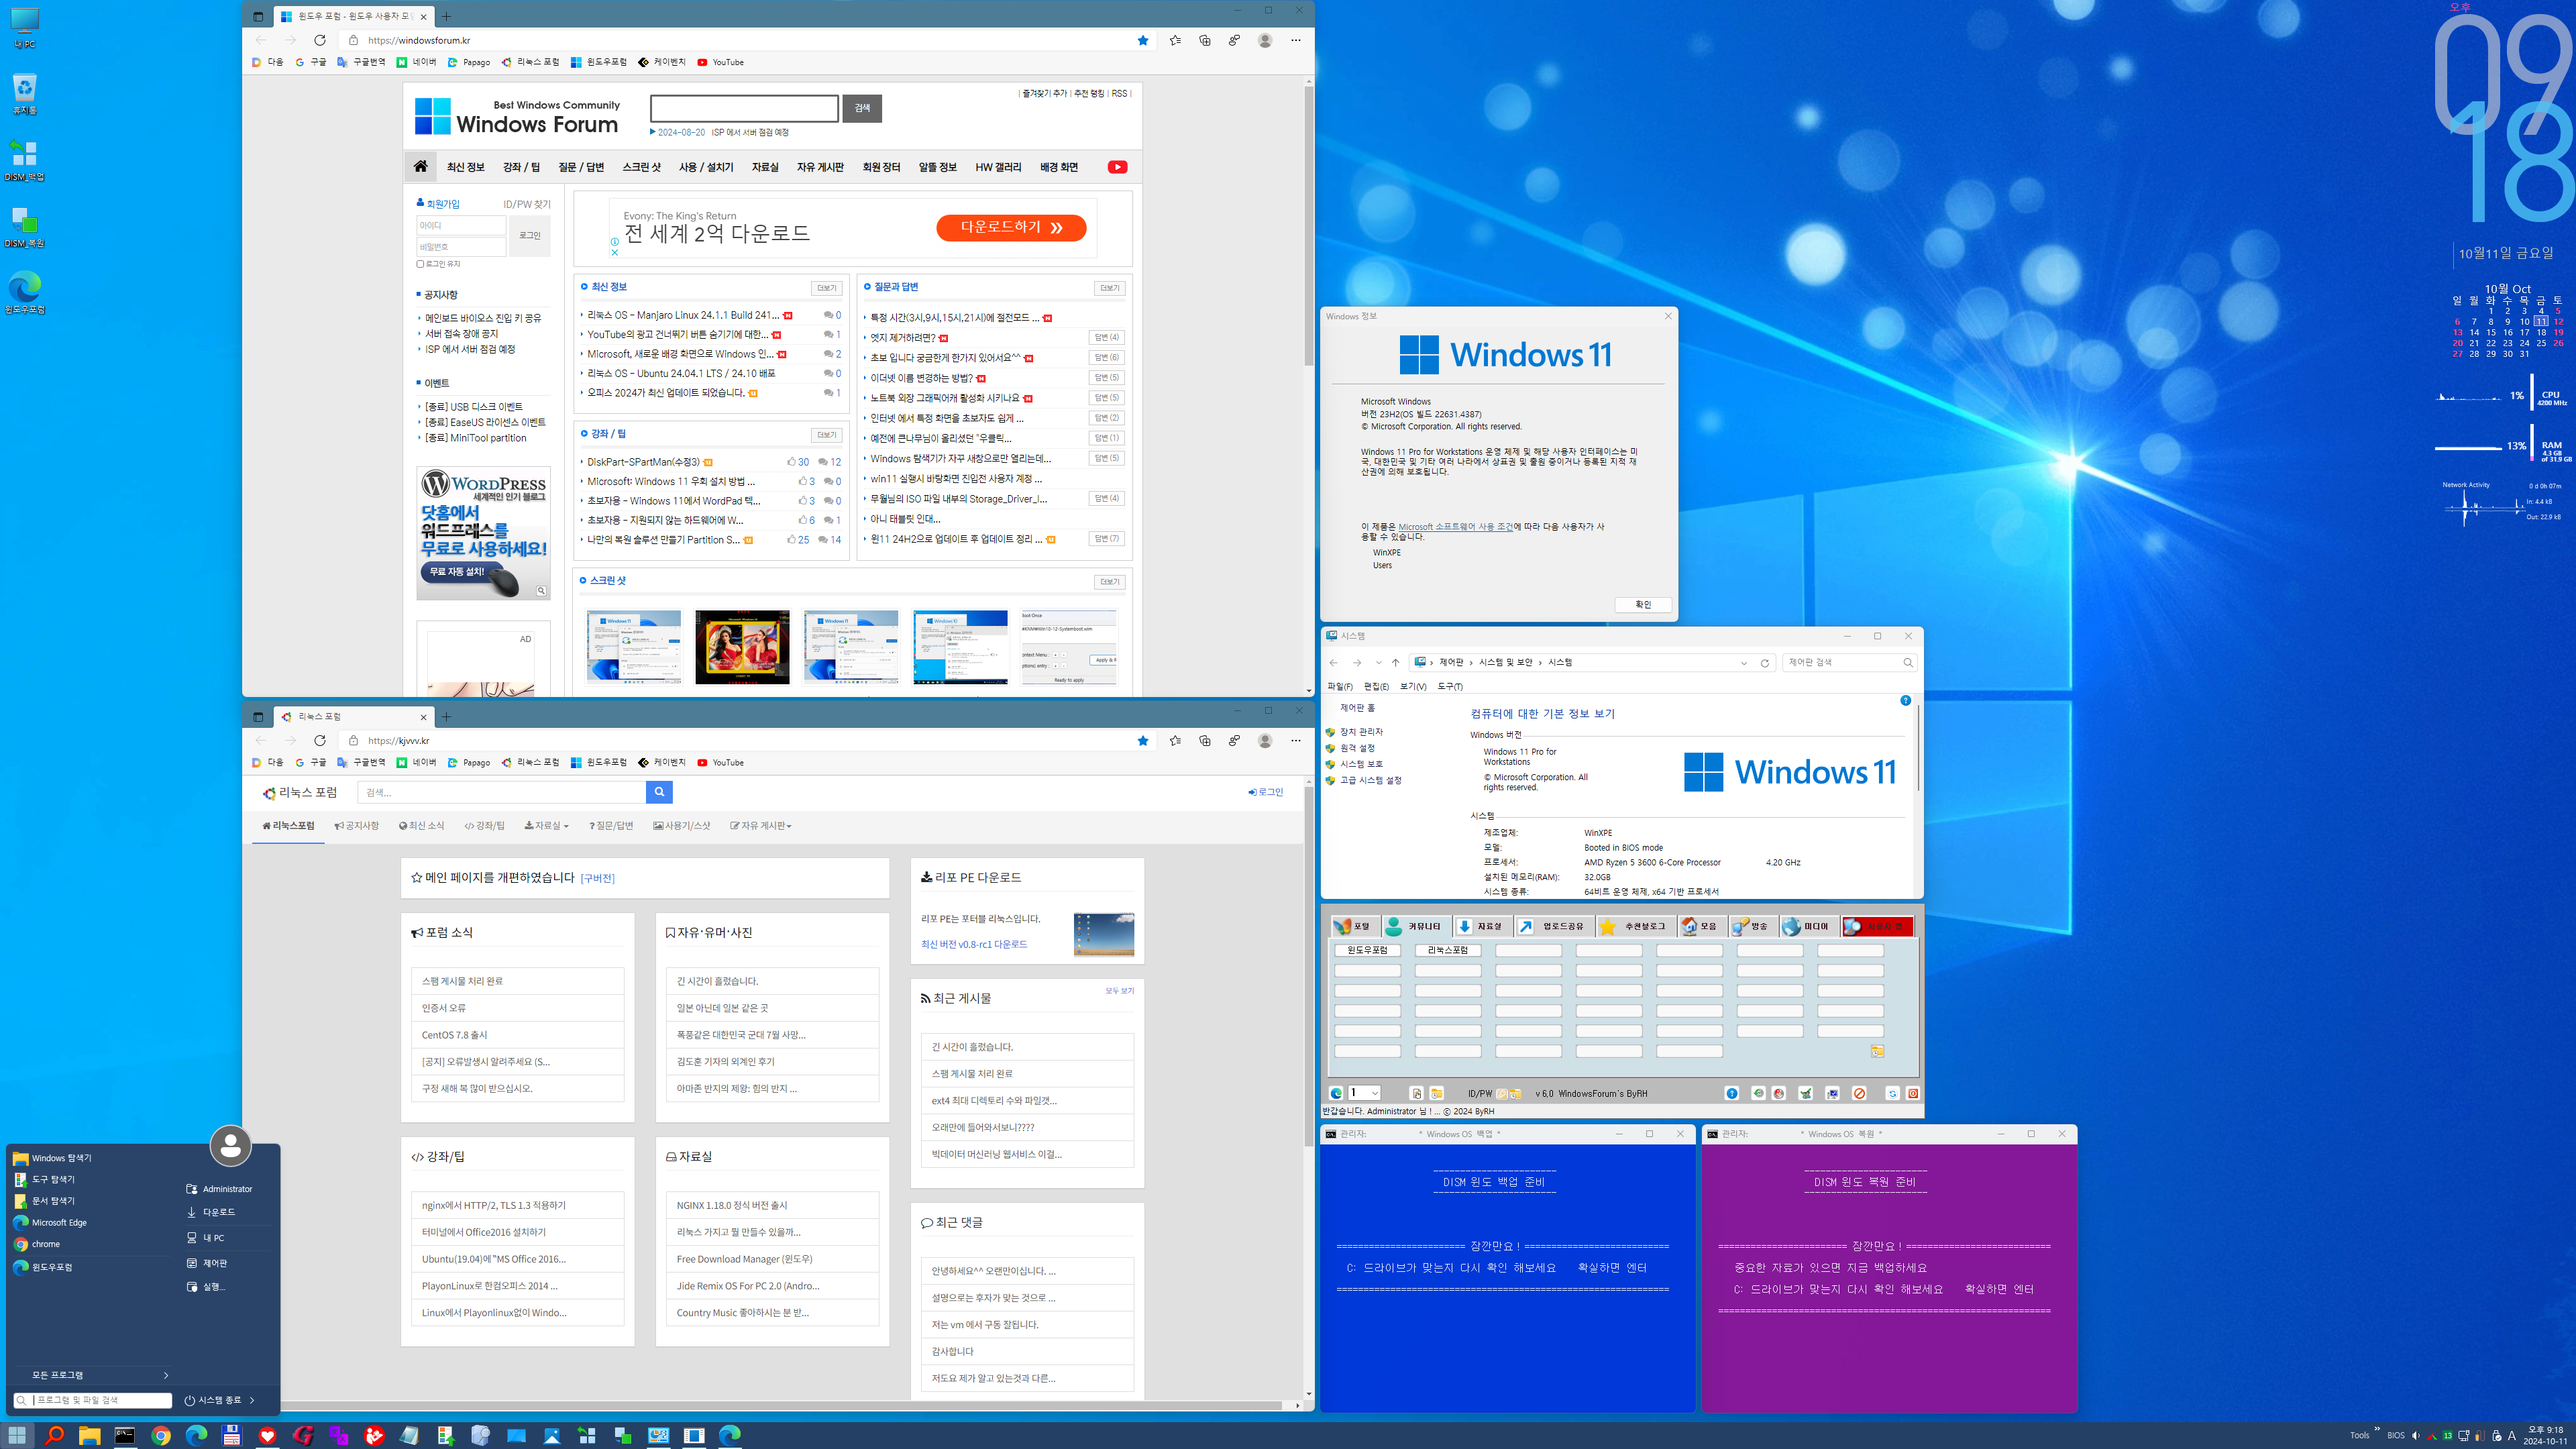Screen dimensions: 2576x1449
Task: Click the red prohibition icon in the ByRH launcher
Action: 1859,1093
